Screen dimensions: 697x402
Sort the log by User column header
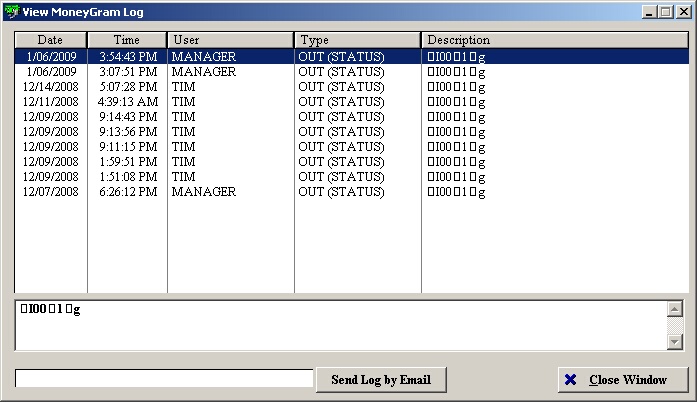[231, 40]
